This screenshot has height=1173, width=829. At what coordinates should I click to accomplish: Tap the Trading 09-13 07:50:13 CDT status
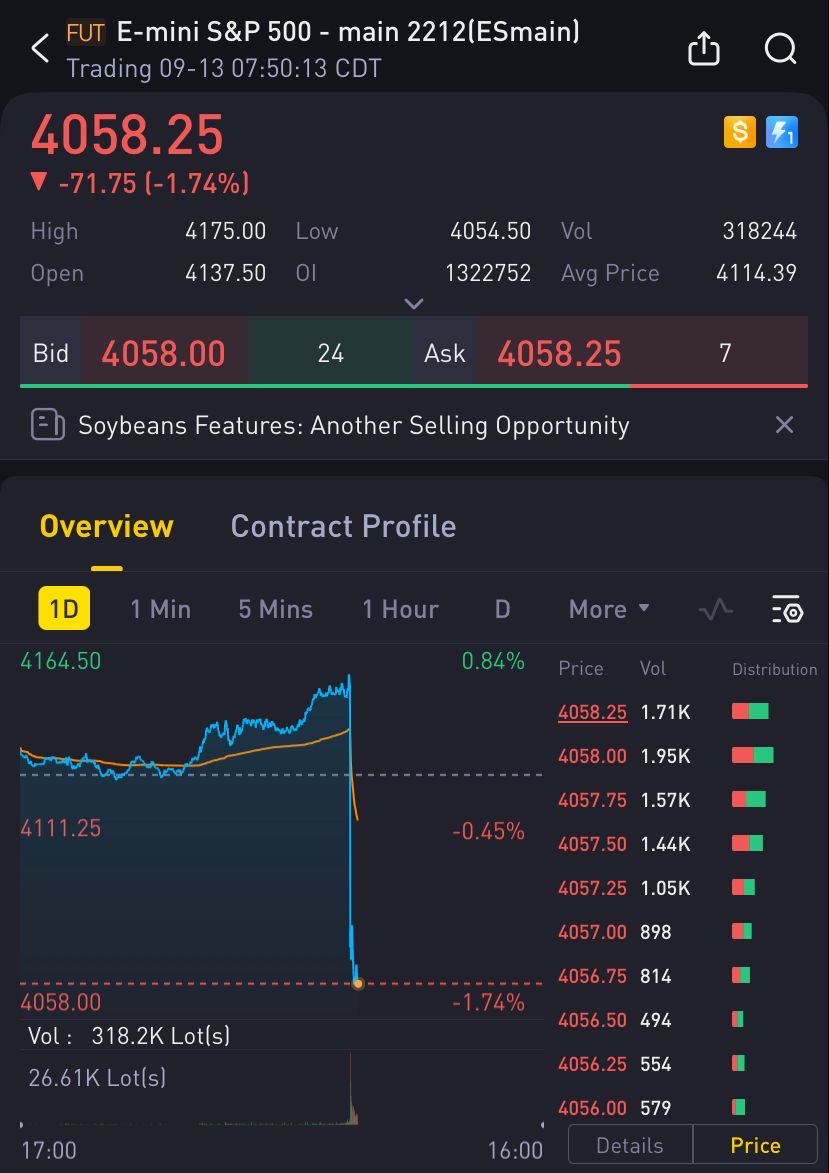tap(224, 69)
